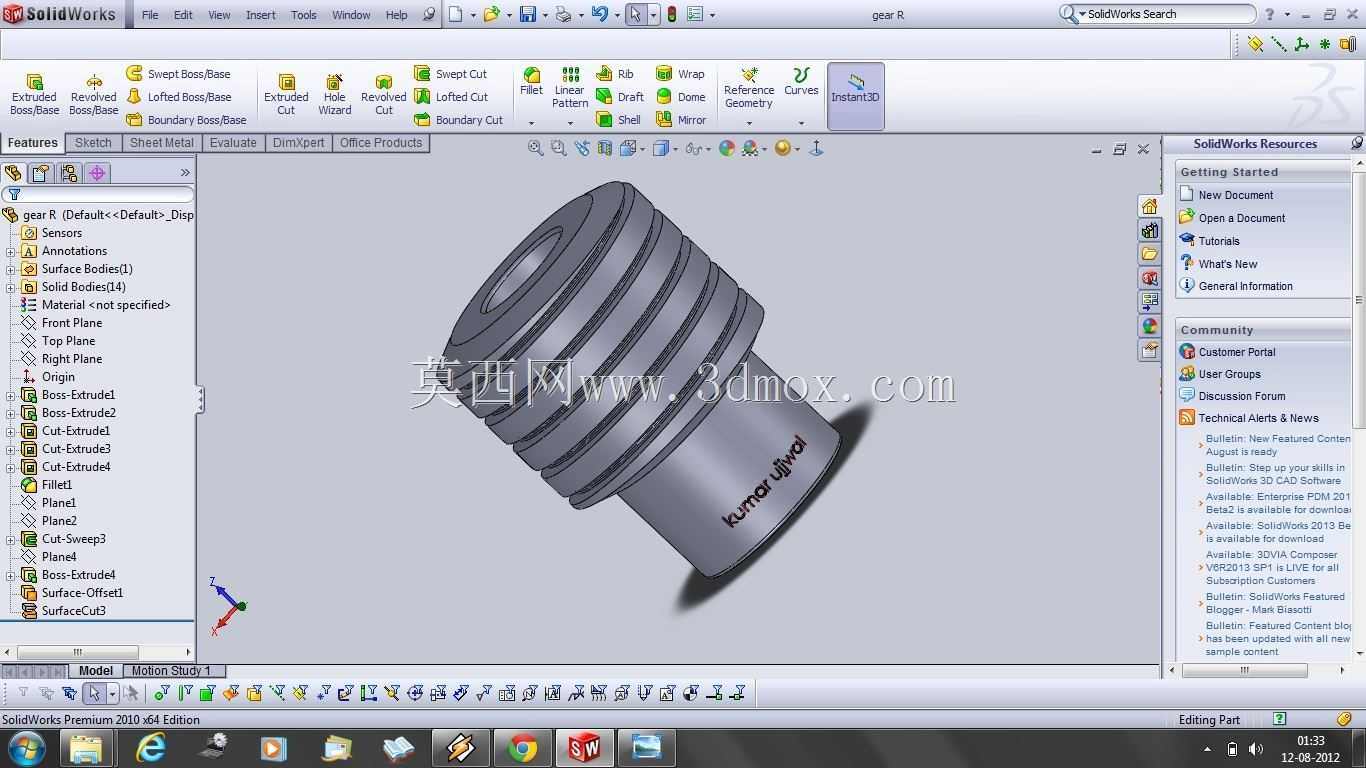The width and height of the screenshot is (1366, 768).
Task: Choose Boundary Boss/Base feature
Action: pos(186,120)
